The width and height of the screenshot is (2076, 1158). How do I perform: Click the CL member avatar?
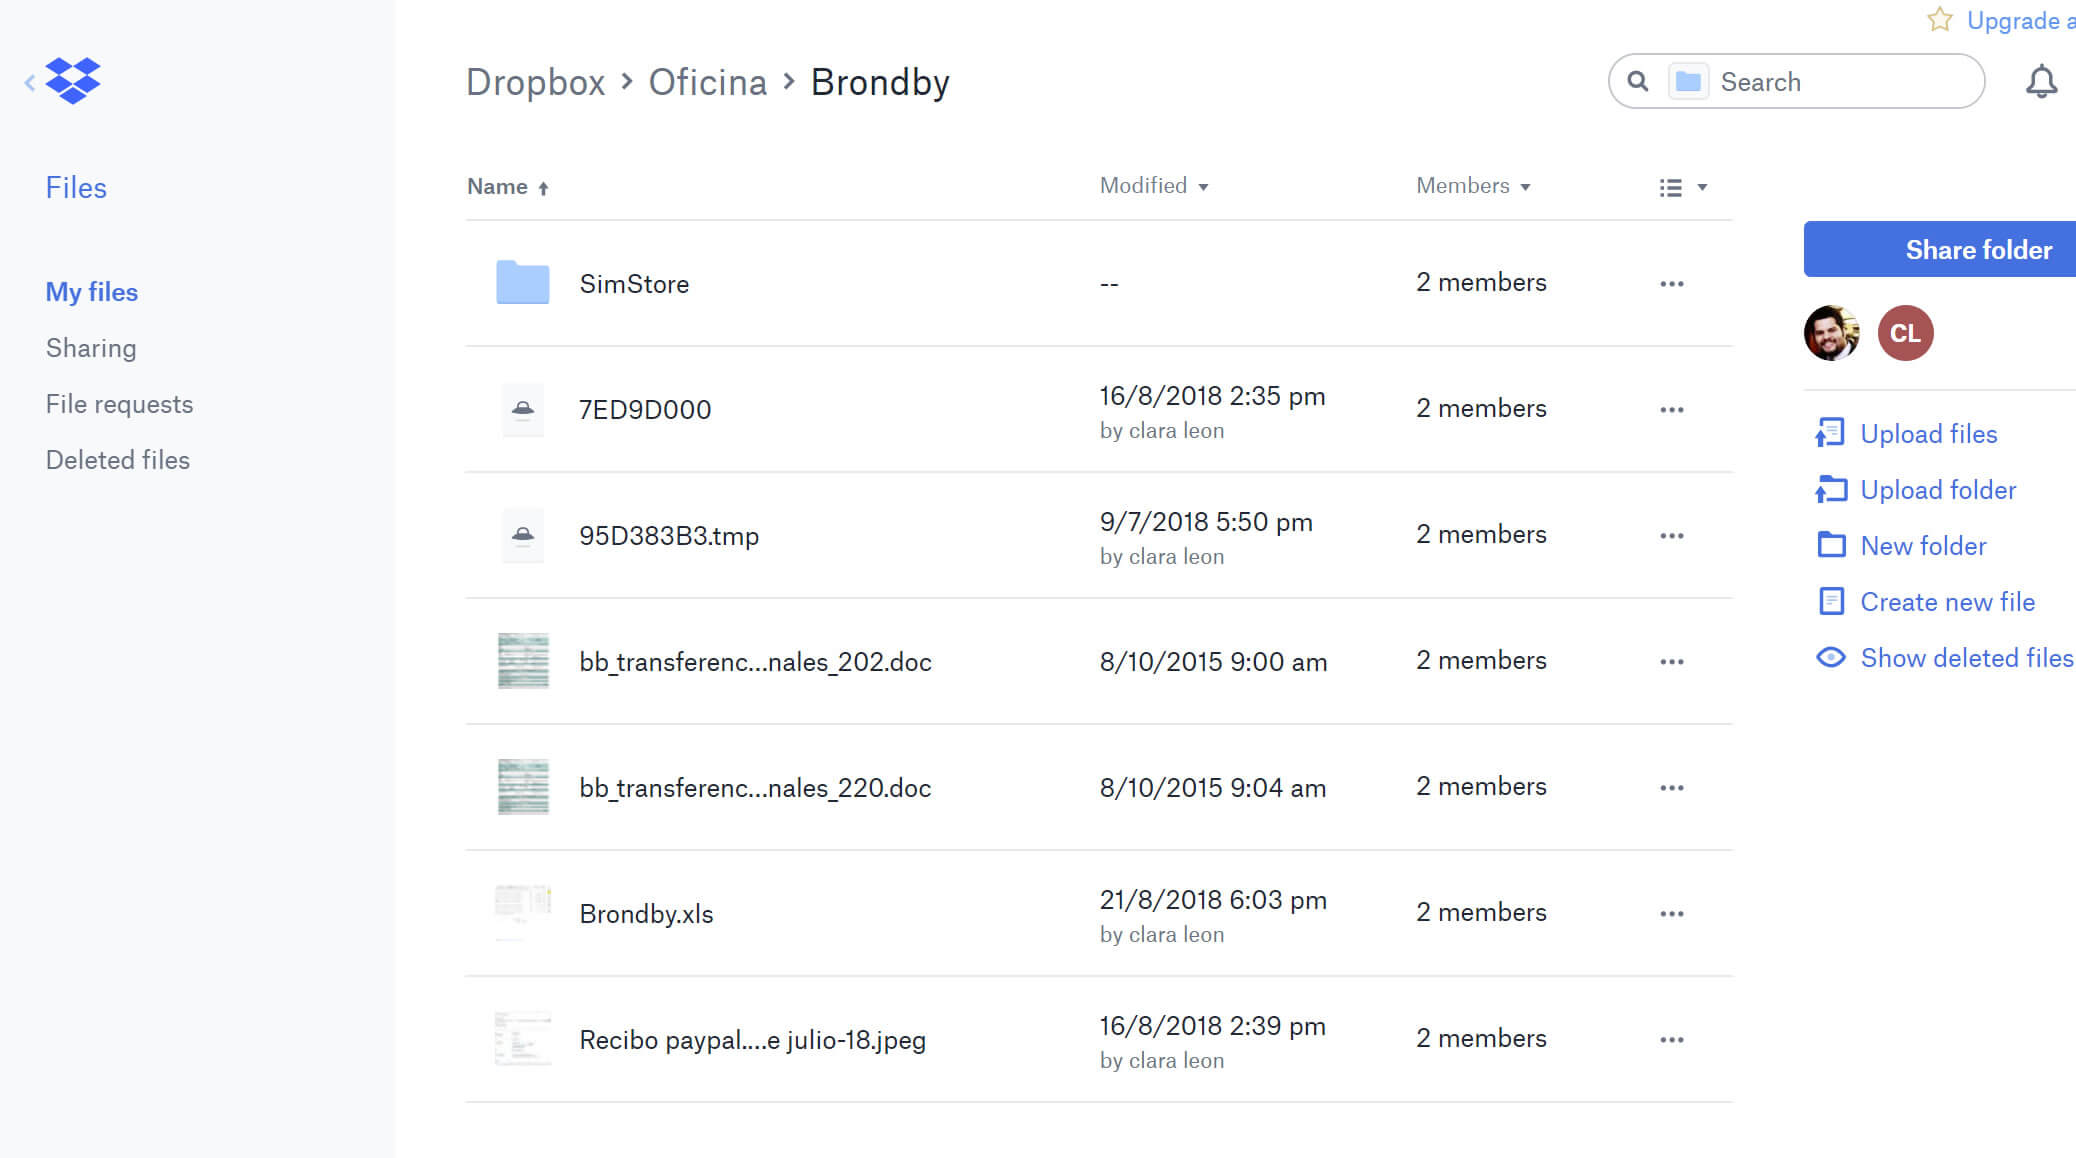point(1905,333)
